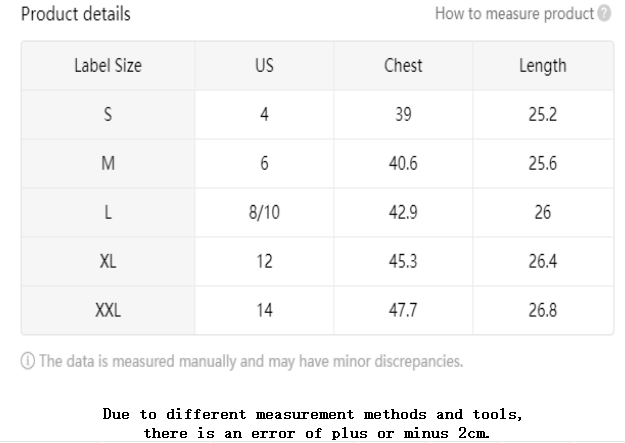
Task: Click the US column header
Action: pyautogui.click(x=264, y=66)
